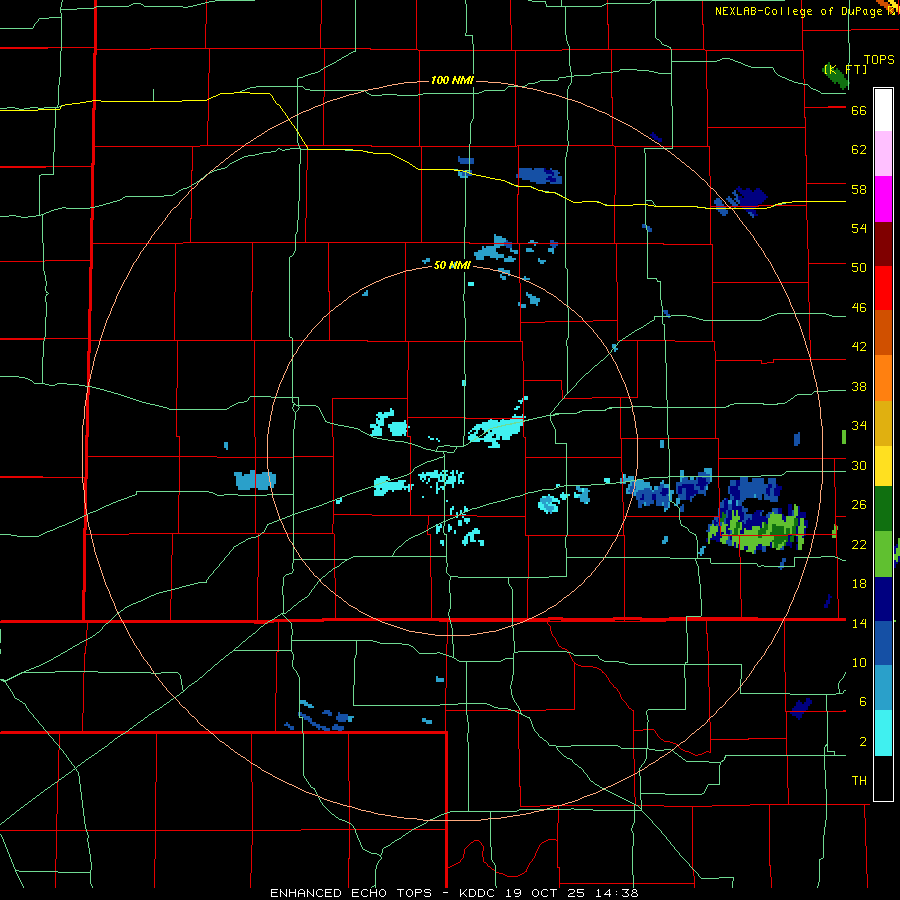The width and height of the screenshot is (900, 900).
Task: Click the legend value 66
Action: (859, 111)
